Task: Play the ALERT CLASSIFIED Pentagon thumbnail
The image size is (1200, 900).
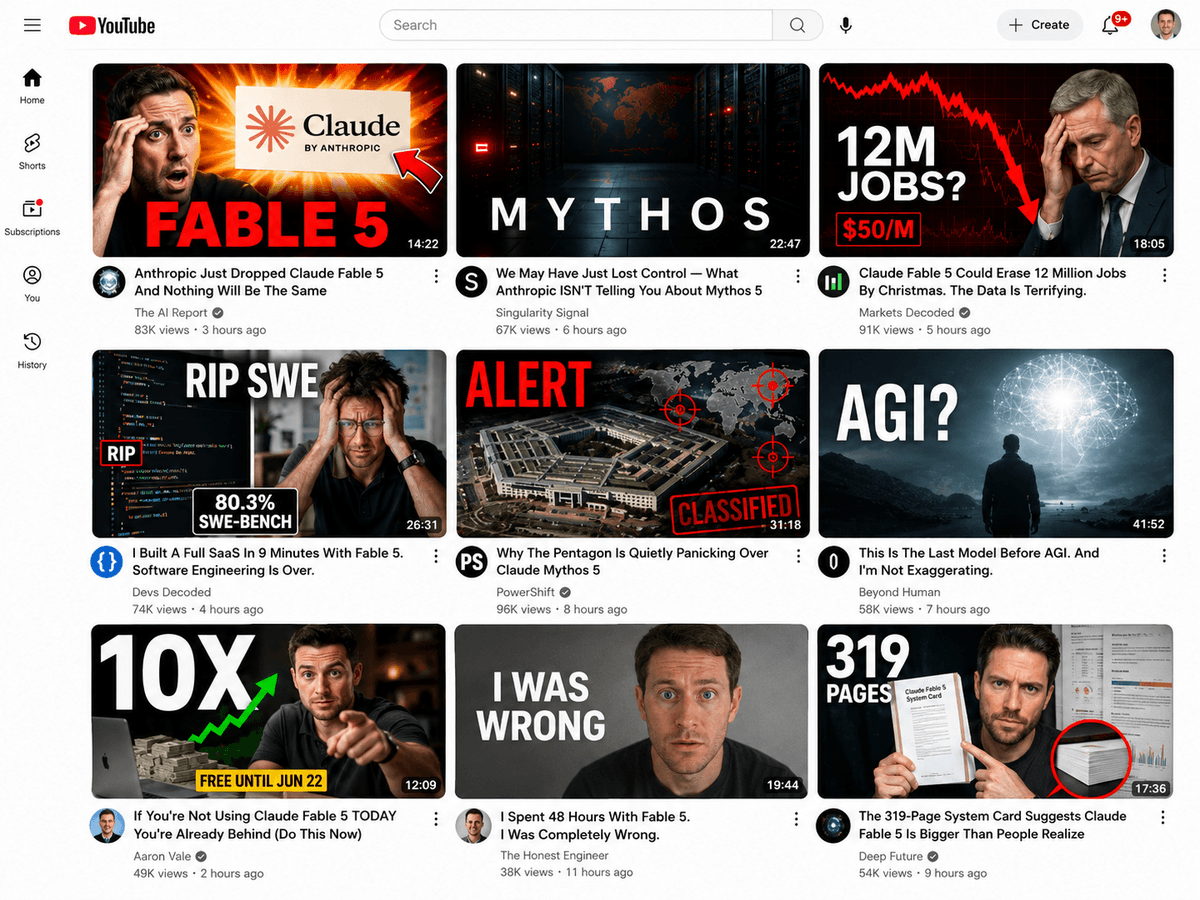Action: 633,443
